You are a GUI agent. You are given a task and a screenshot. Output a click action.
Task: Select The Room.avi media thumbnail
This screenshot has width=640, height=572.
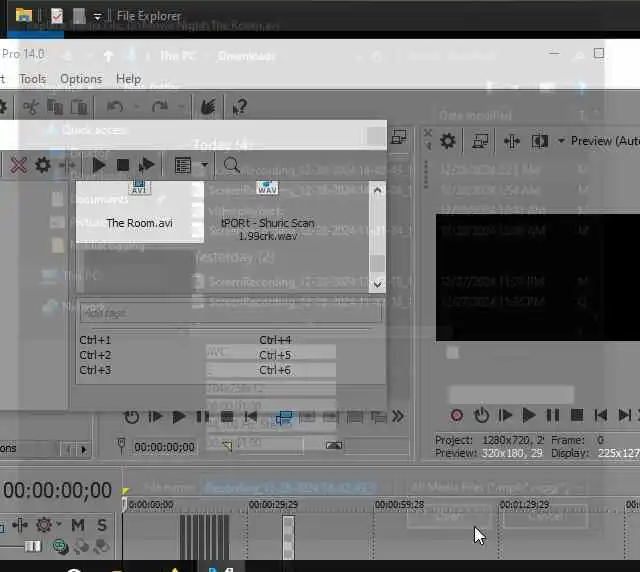pyautogui.click(x=140, y=211)
